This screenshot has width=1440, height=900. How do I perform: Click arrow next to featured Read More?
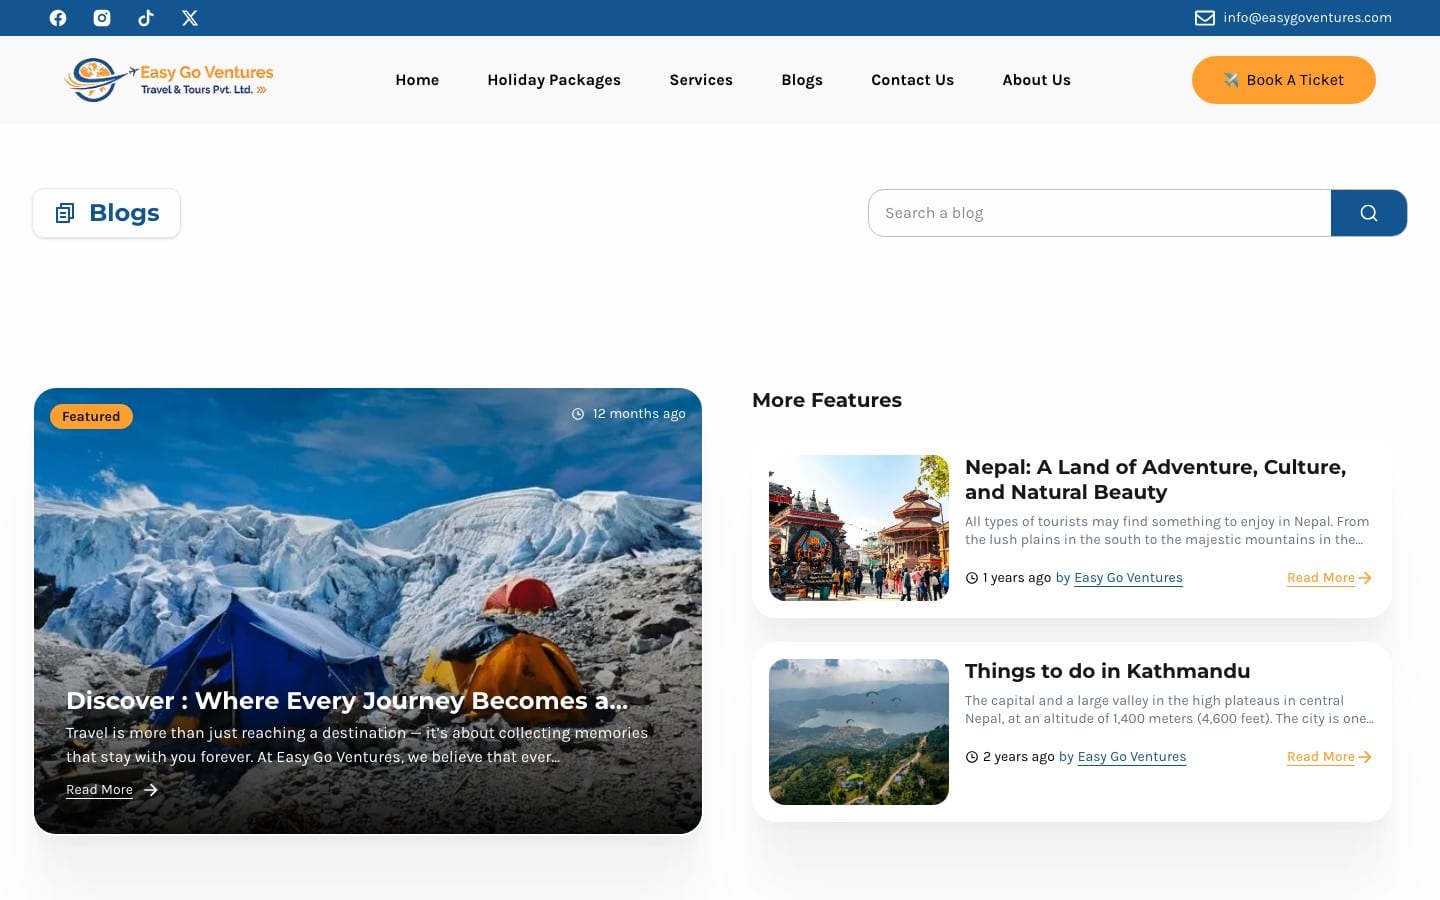tap(151, 790)
